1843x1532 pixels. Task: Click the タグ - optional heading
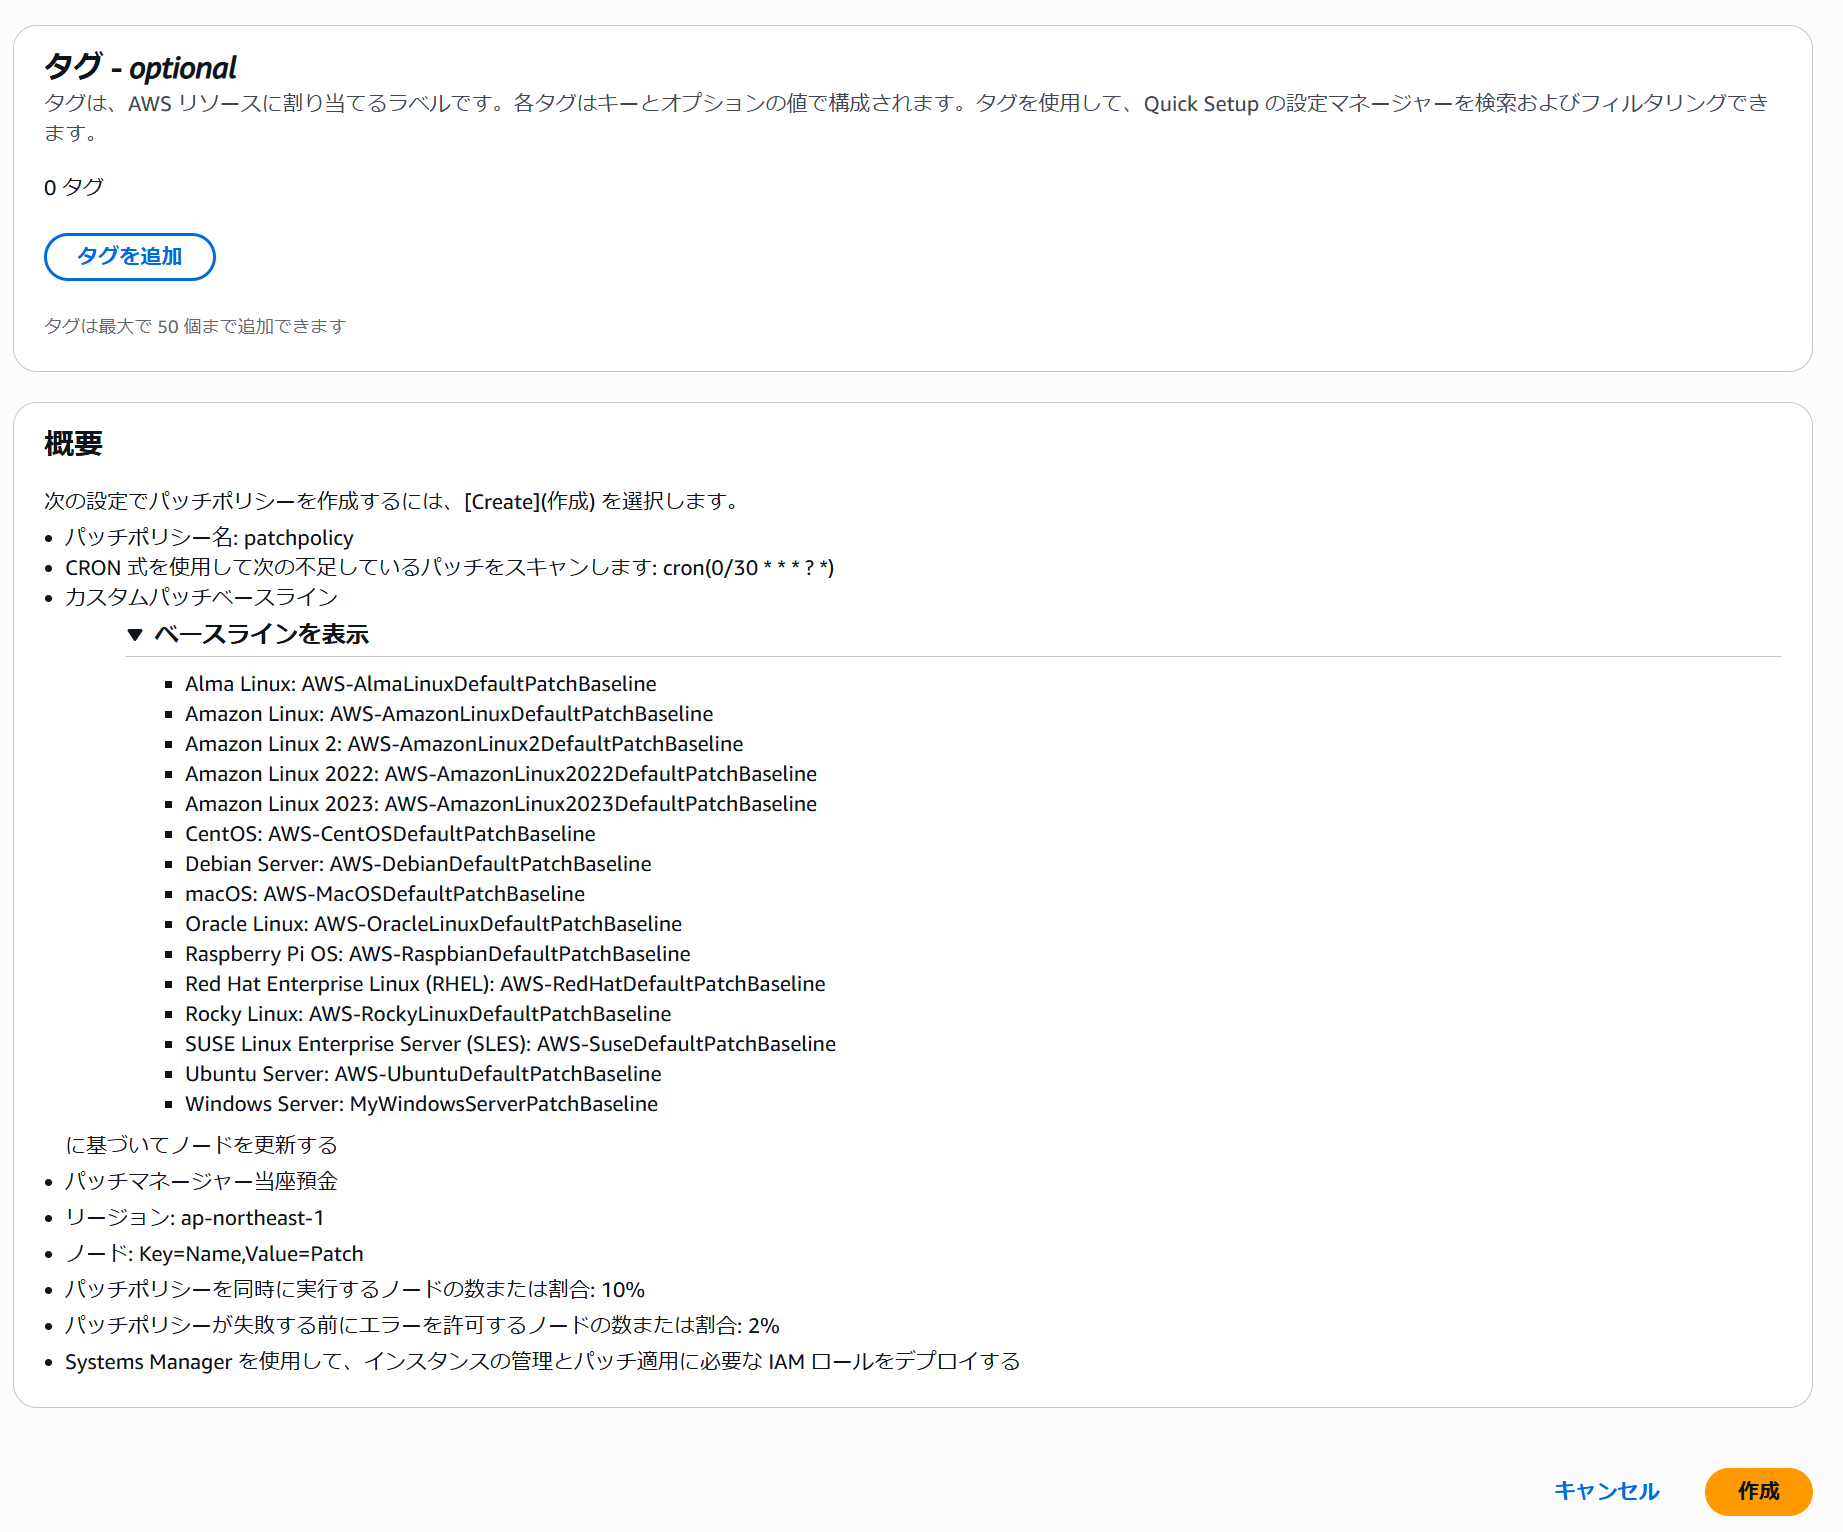140,68
